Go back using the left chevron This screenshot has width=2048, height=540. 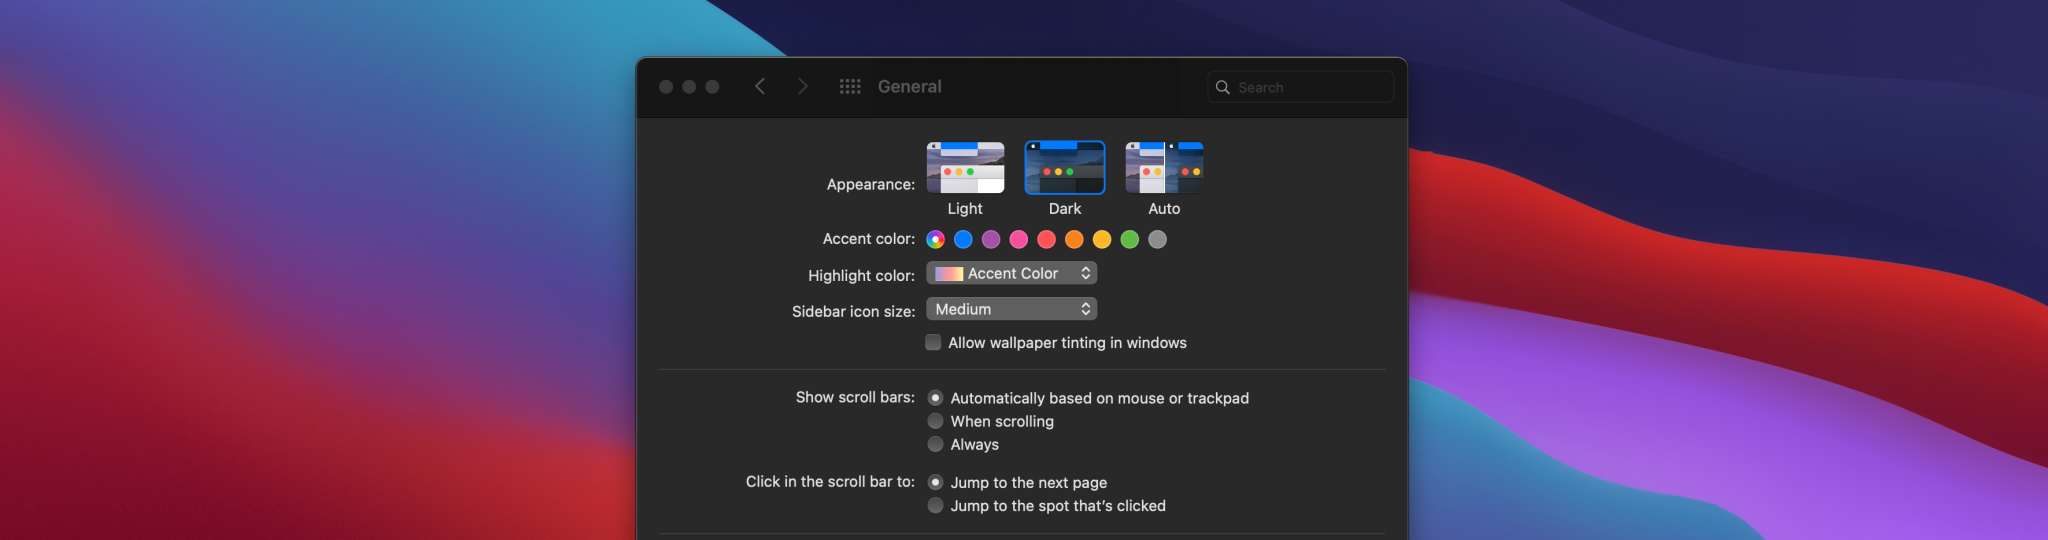point(760,87)
